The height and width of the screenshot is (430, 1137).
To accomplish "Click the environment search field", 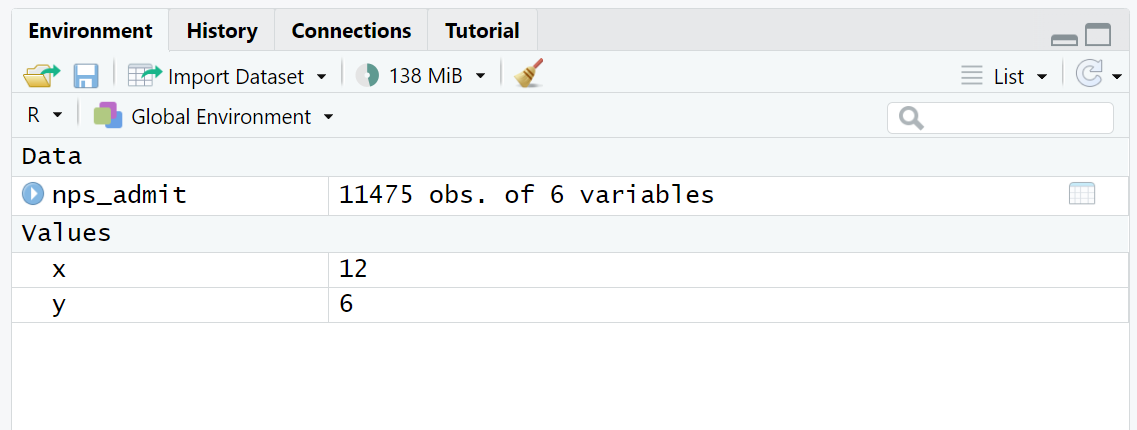I will click(1010, 118).
